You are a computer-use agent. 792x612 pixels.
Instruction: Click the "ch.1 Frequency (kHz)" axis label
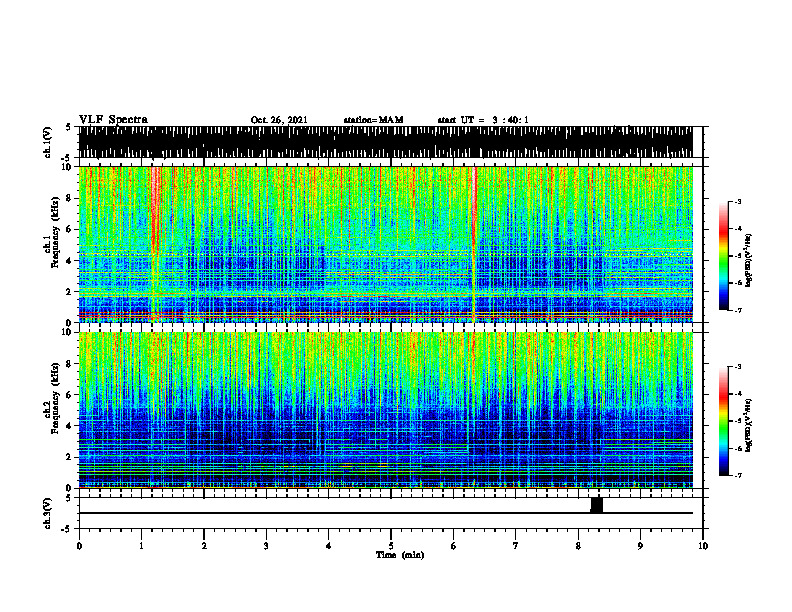click(52, 232)
